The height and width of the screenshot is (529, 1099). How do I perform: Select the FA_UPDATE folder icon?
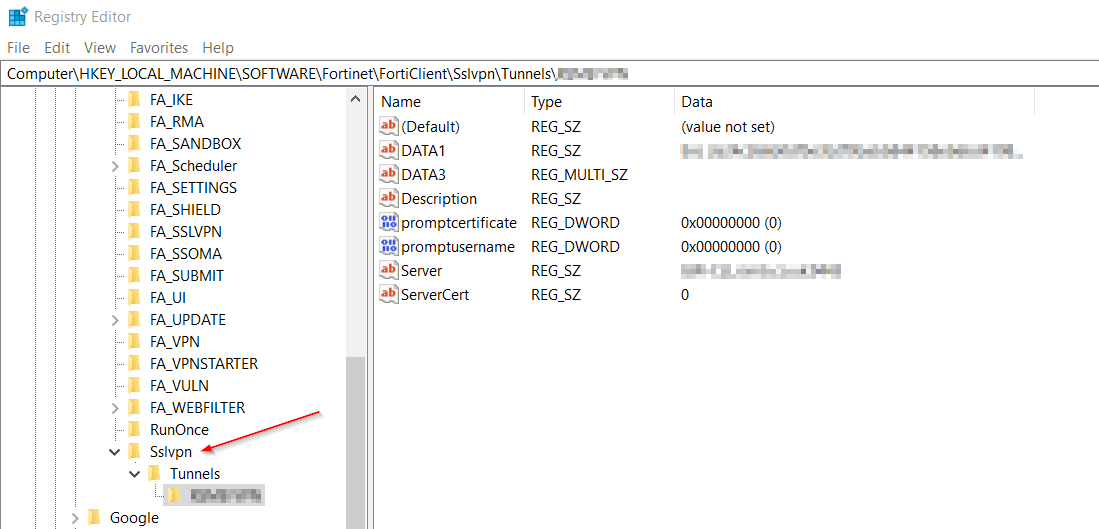(135, 320)
